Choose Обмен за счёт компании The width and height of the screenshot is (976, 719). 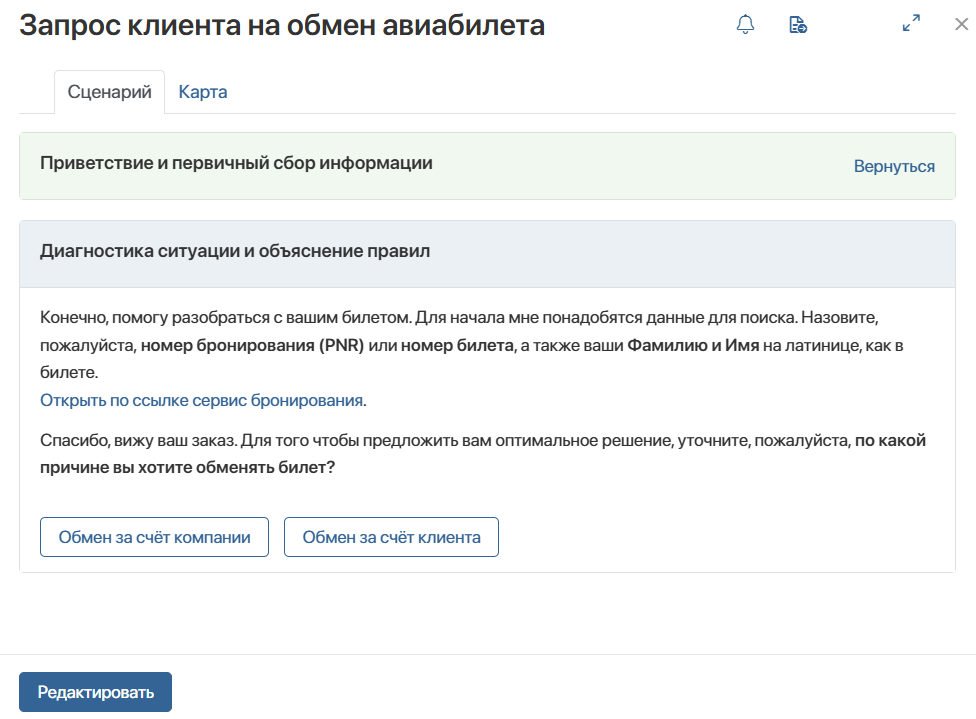154,537
